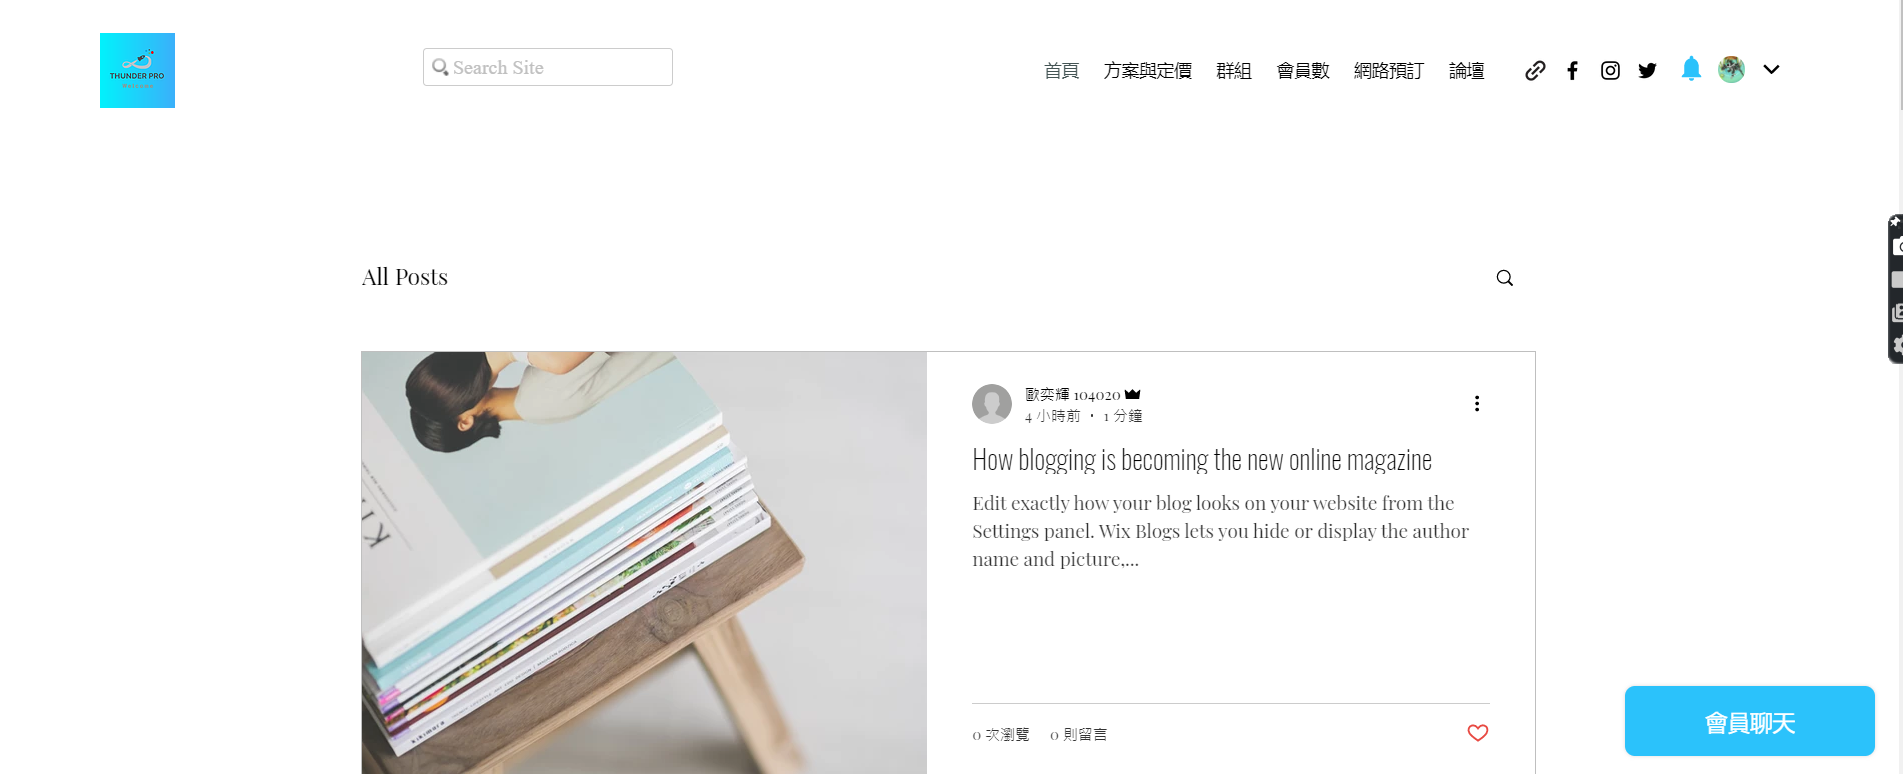The height and width of the screenshot is (774, 1903).
Task: Click the Thunder Pro site logo
Action: click(x=137, y=70)
